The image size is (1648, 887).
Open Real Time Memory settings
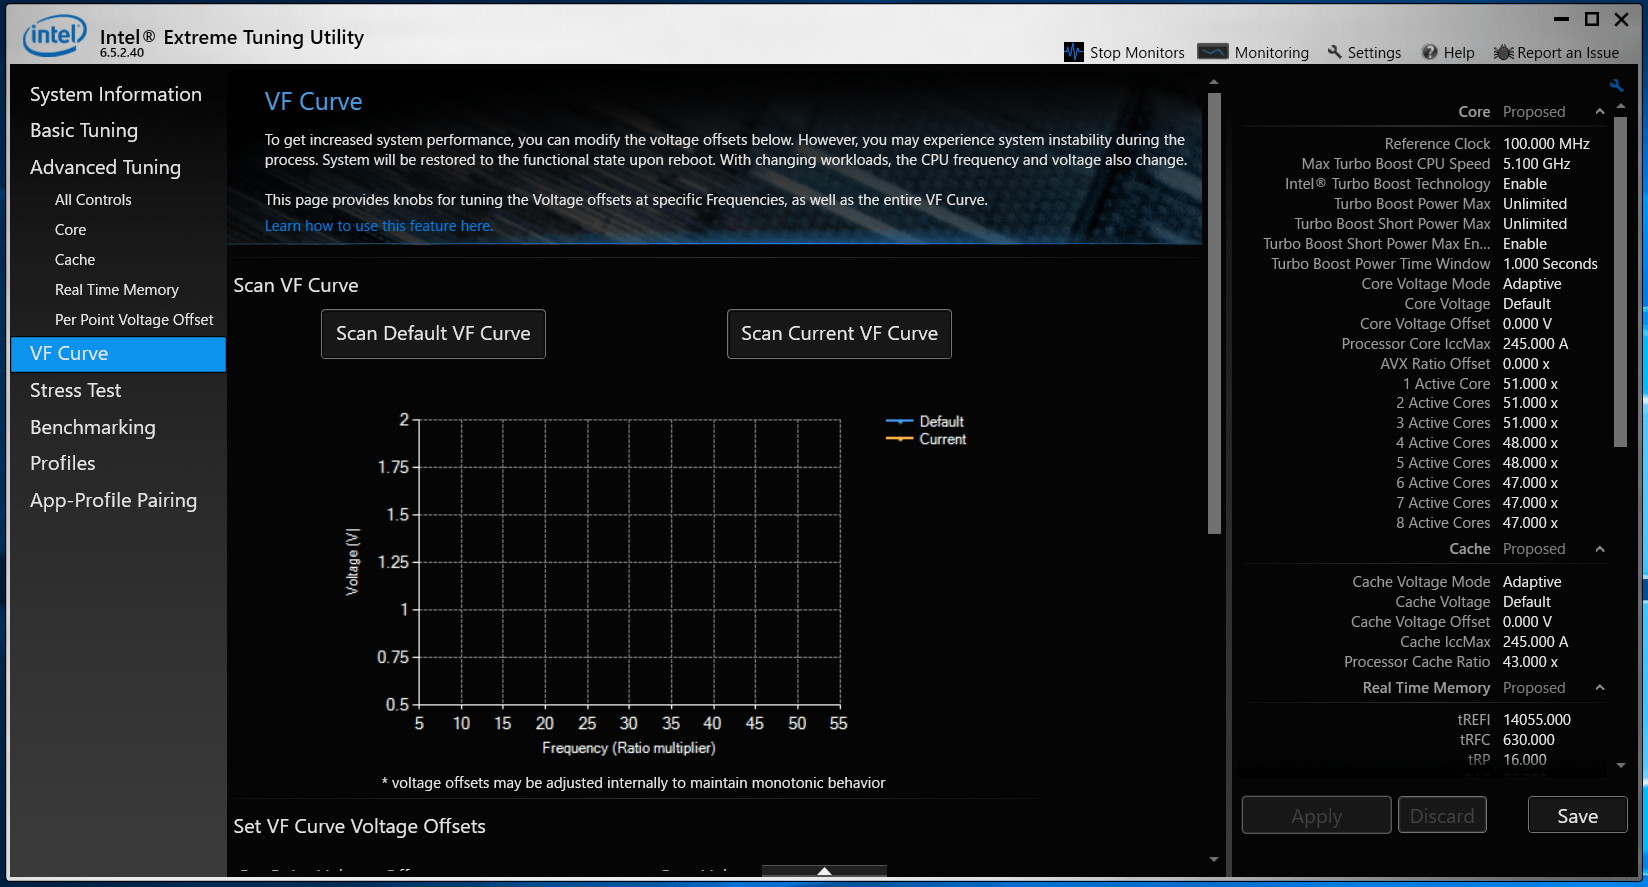117,290
